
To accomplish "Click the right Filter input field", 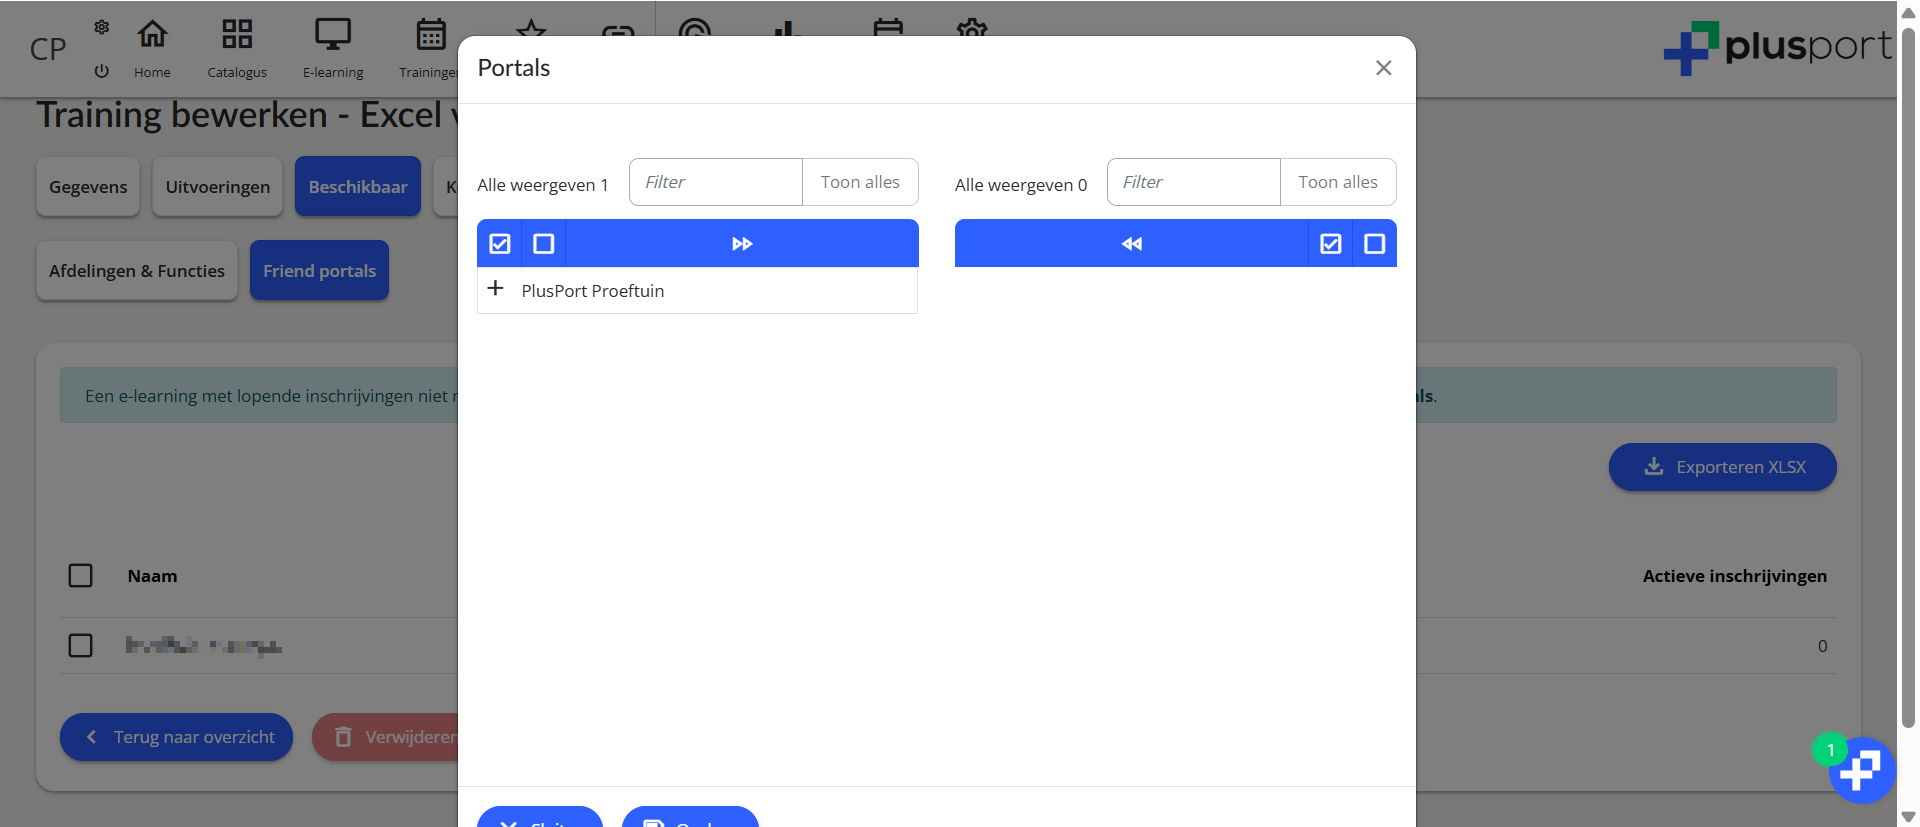I will tap(1194, 182).
